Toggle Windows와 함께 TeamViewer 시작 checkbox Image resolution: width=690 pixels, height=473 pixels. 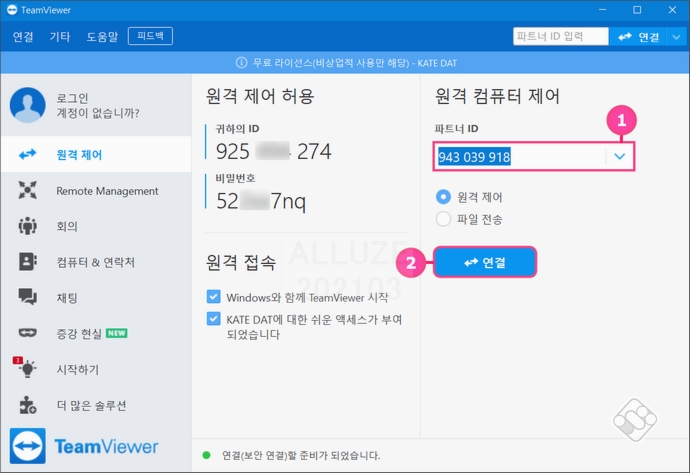[x=213, y=297]
